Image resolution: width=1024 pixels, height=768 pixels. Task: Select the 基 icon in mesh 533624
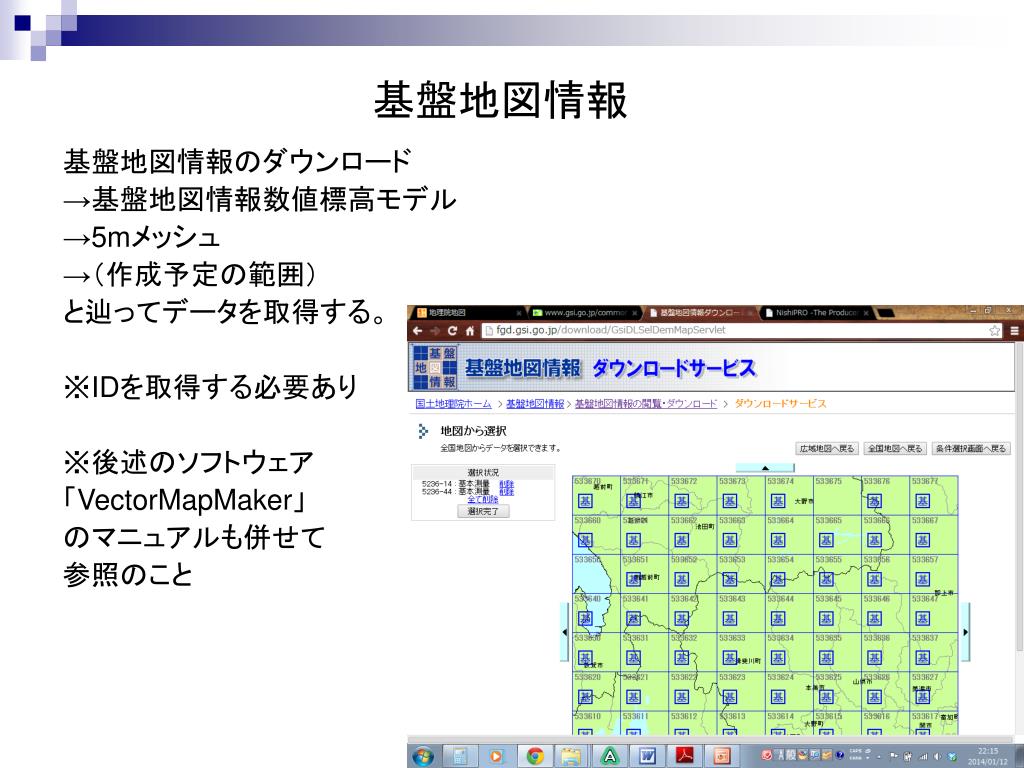(x=778, y=697)
